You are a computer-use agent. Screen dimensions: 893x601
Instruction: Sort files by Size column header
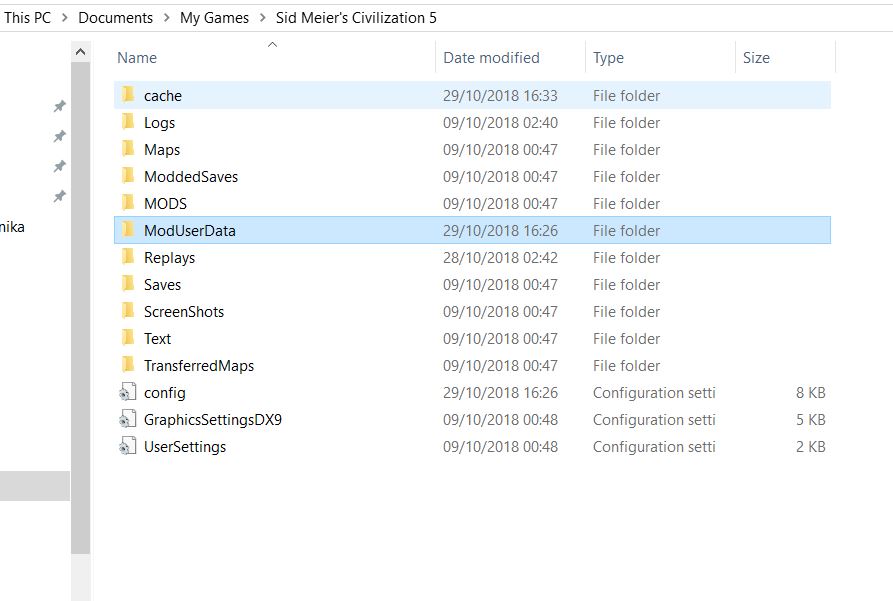pyautogui.click(x=756, y=58)
